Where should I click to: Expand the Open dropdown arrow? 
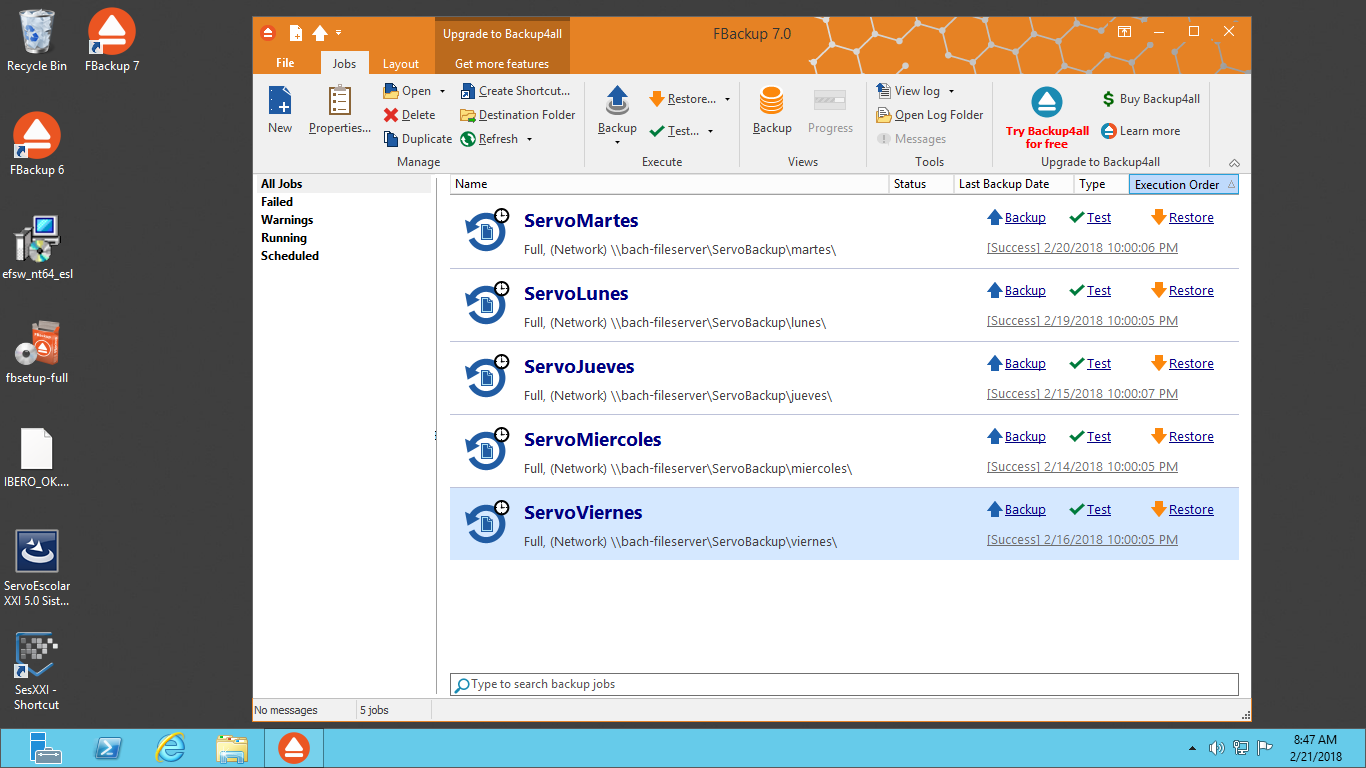pyautogui.click(x=442, y=91)
